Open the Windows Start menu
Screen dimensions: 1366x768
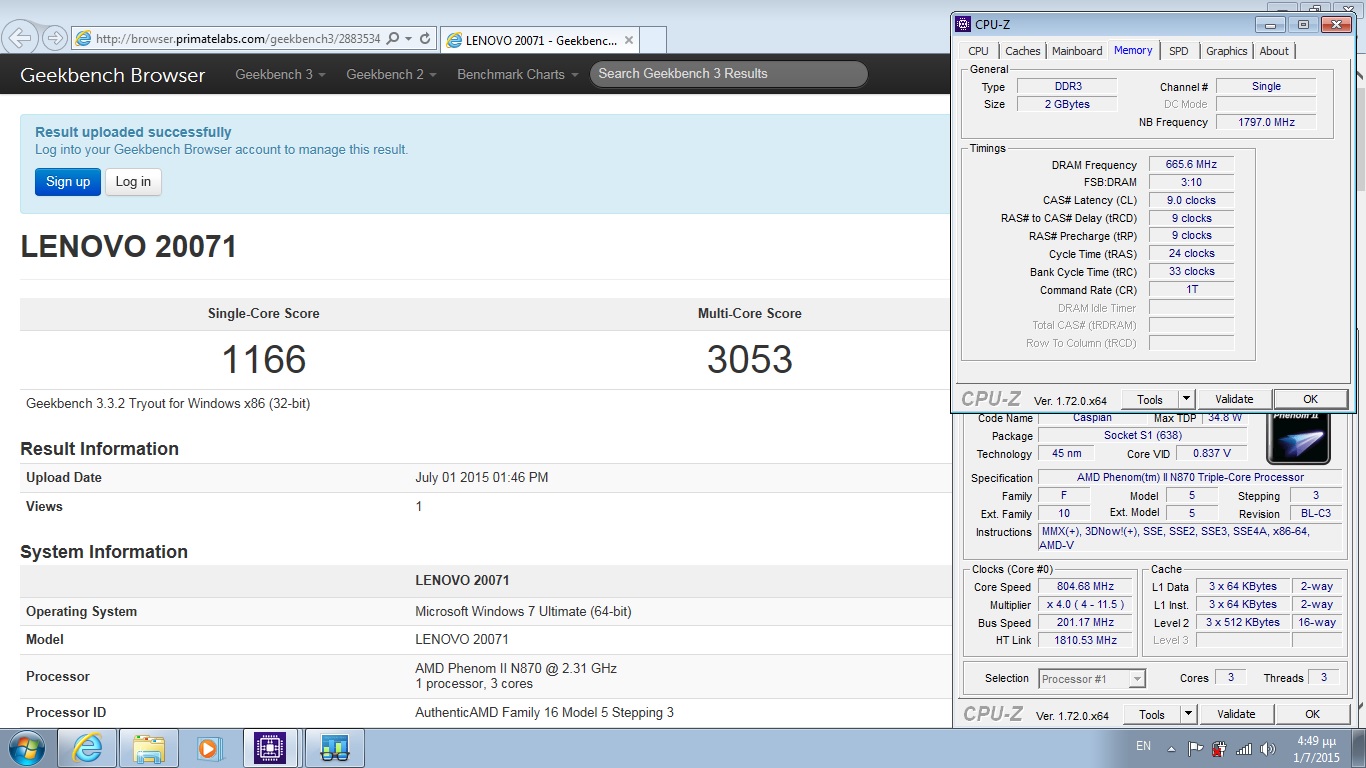coord(26,748)
